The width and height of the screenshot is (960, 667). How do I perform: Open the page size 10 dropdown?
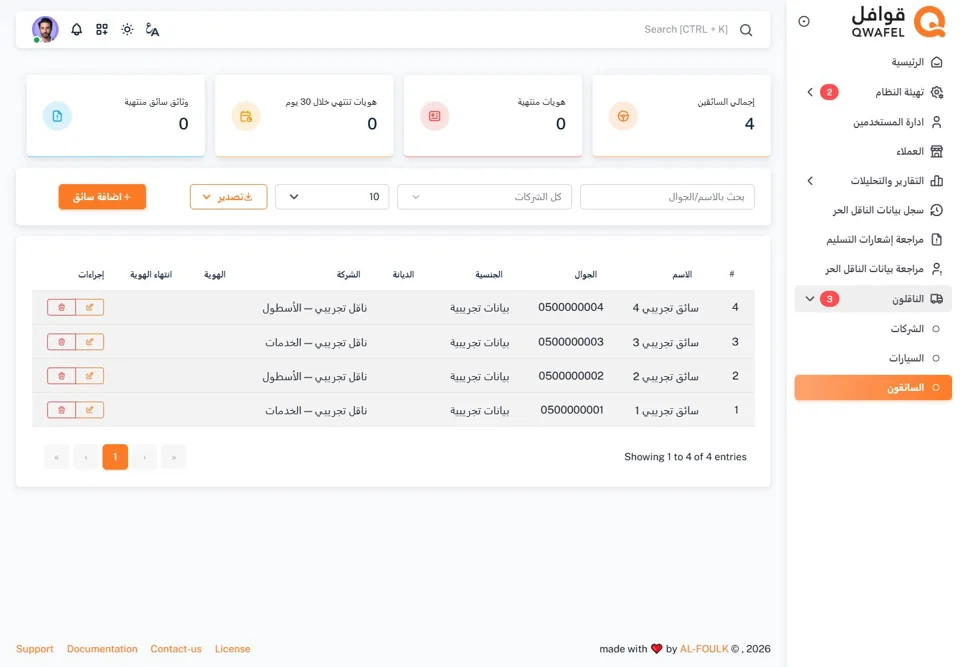coord(332,197)
